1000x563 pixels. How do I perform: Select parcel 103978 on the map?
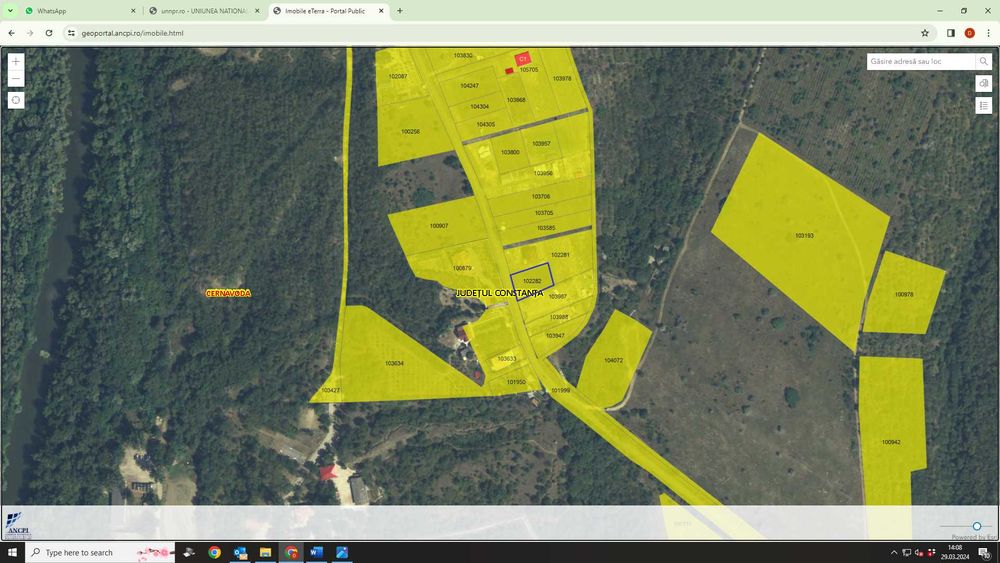(x=562, y=79)
